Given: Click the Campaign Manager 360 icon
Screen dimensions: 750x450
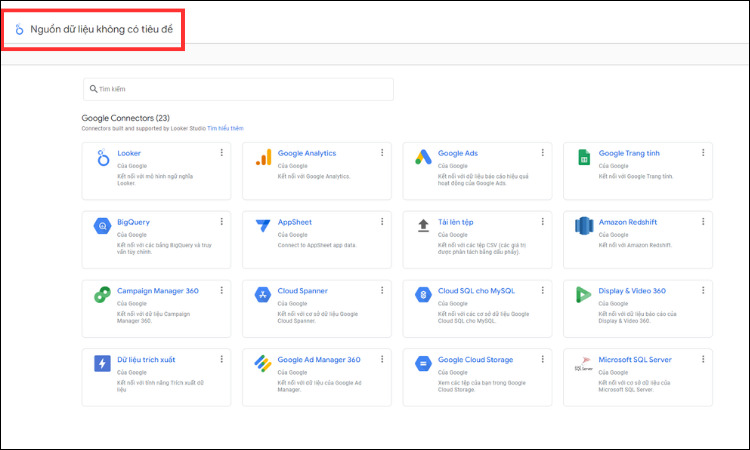Looking at the screenshot, I should pos(102,295).
